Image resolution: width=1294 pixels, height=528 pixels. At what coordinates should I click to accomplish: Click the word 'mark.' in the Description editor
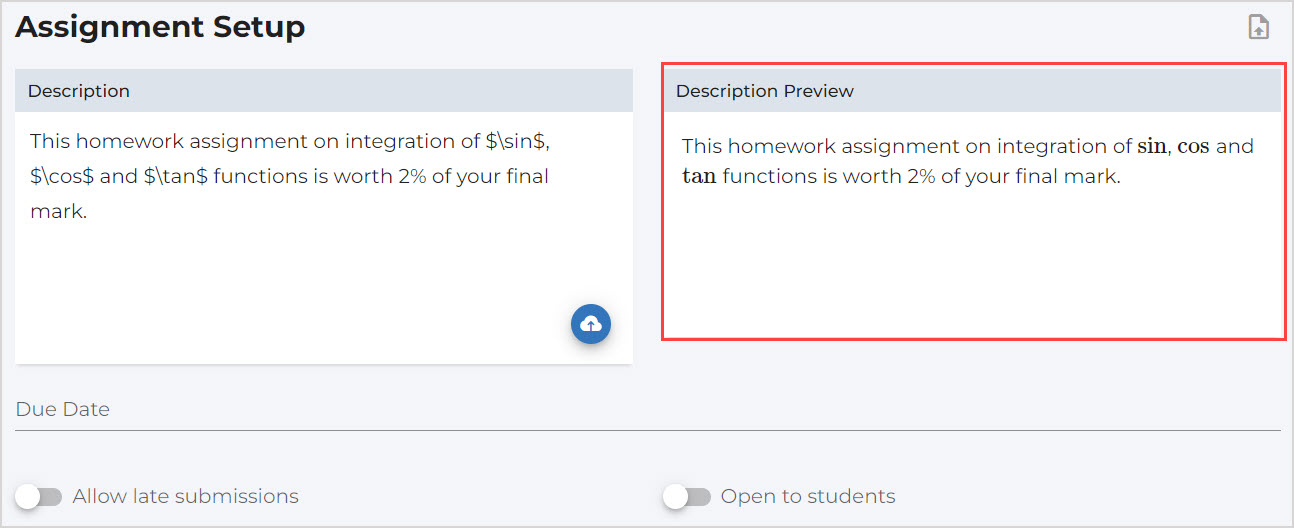58,212
